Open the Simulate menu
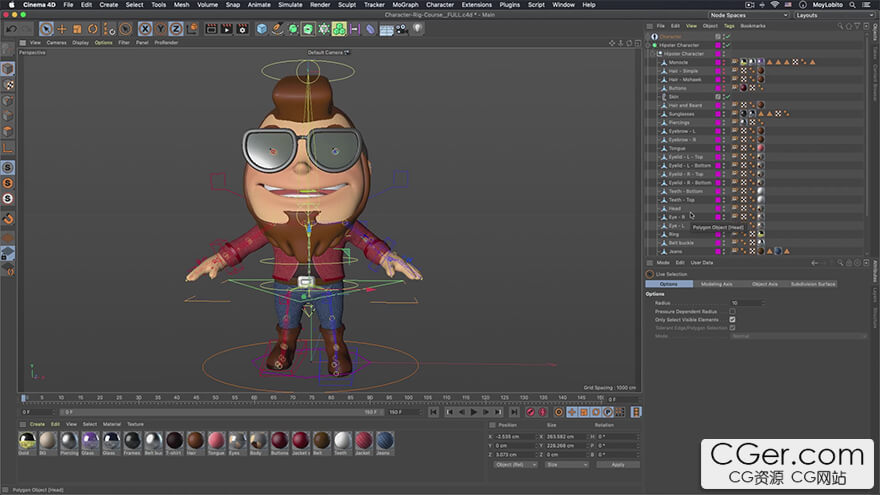Screen dimensions: 880x495 [290, 4]
